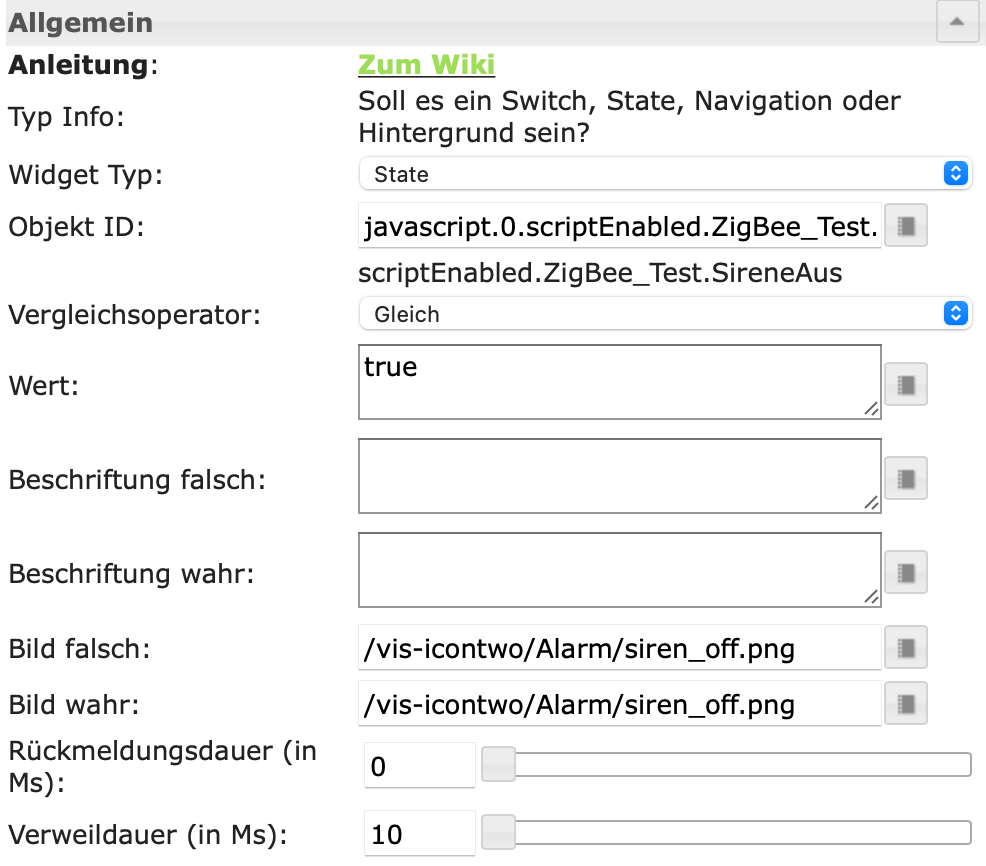Screen dimensions: 986x866
Task: Open object picker icon beside Objekt ID
Action: [906, 227]
